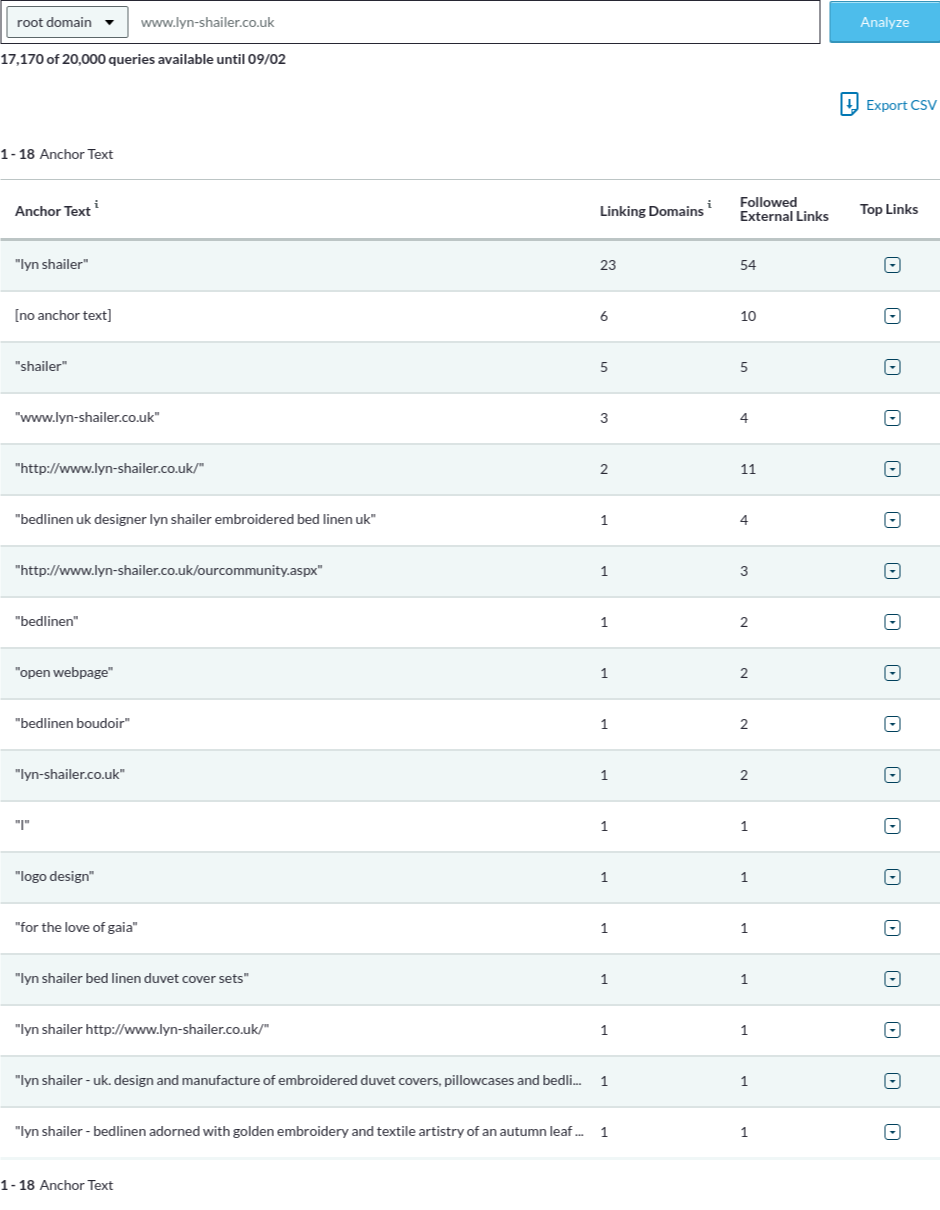Expand top links for "bedlinen boudoir" row
Screen dimensions: 940x1210
(x=893, y=724)
